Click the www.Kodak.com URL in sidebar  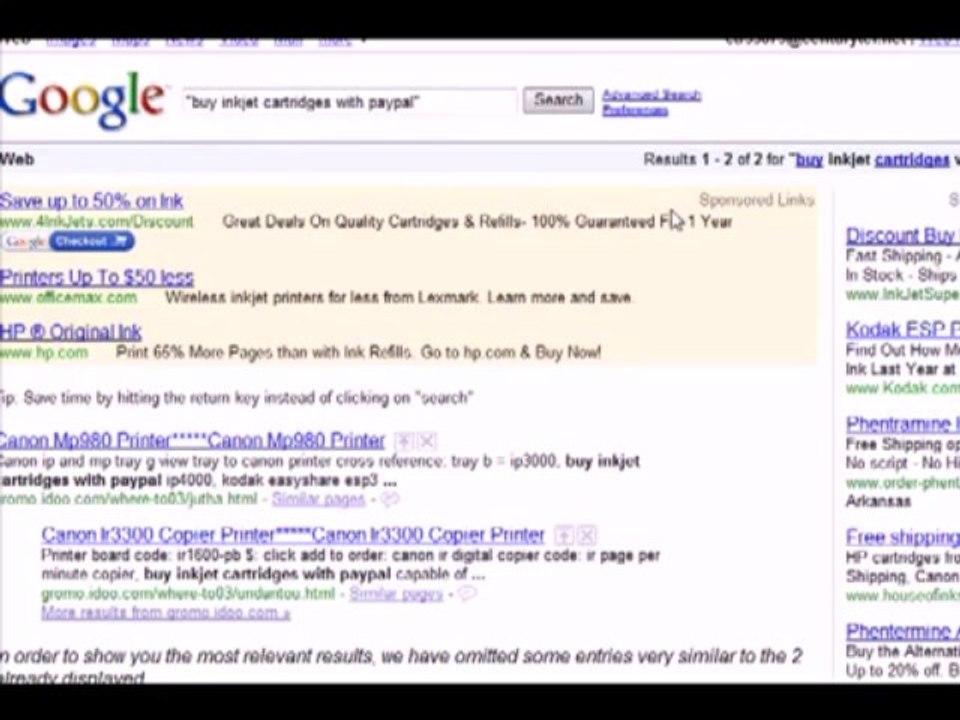903,388
